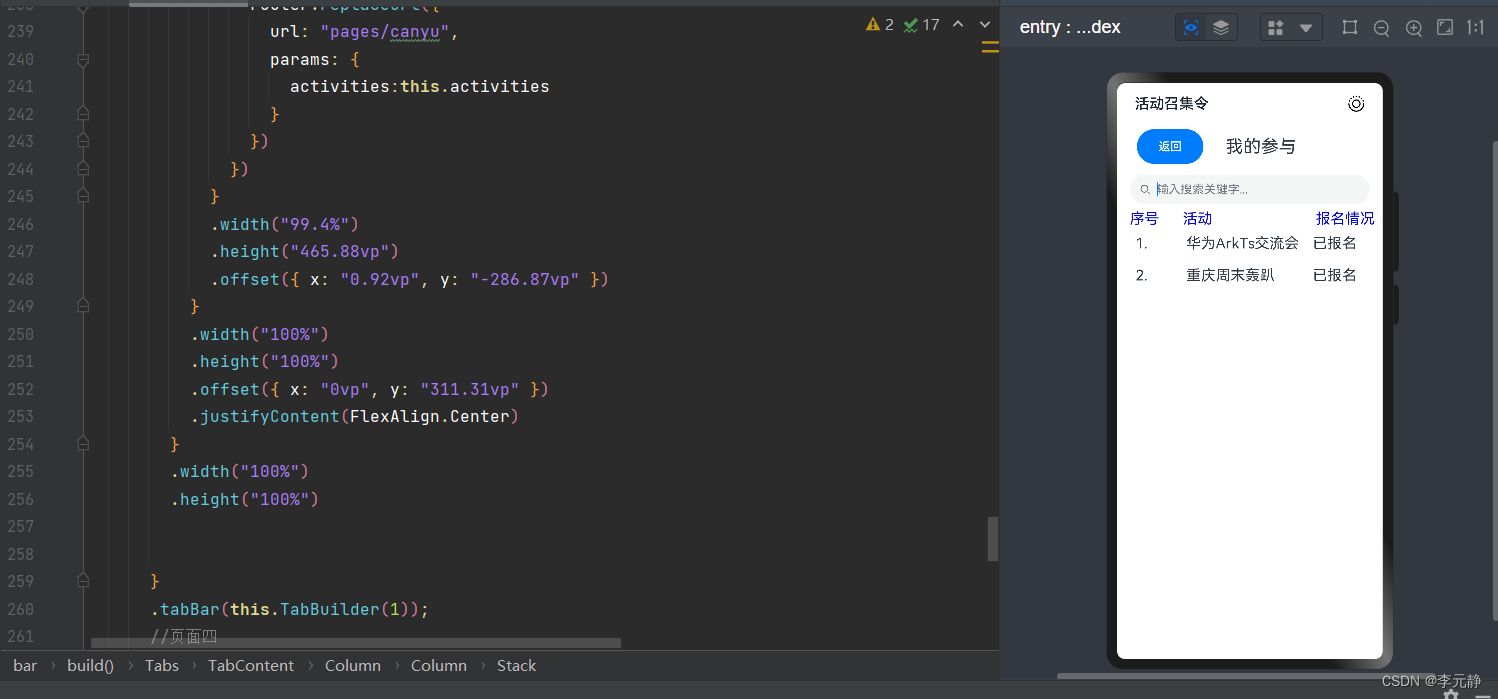Screen dimensions: 1498x699
Task: Click activities:this.activities param line
Action: [x=420, y=87]
